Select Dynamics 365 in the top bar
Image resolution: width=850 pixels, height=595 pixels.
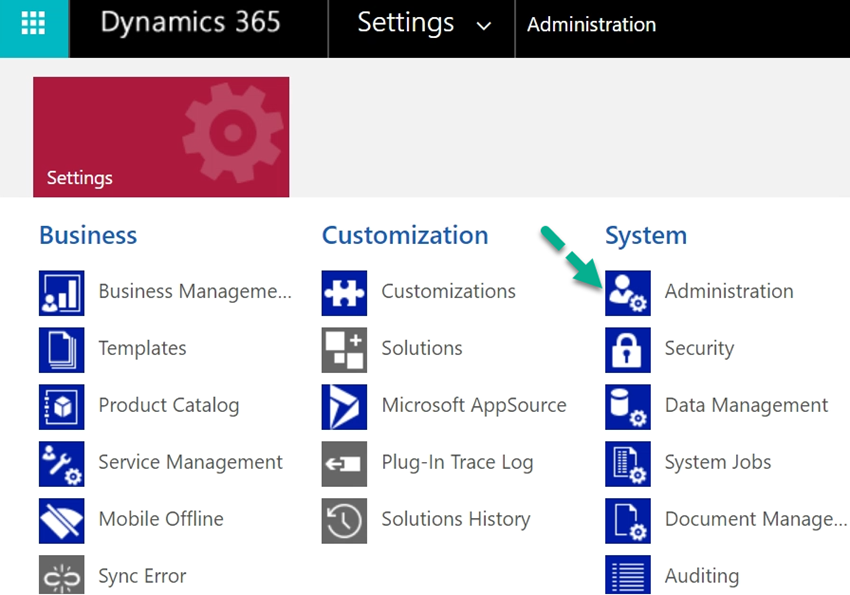[190, 24]
